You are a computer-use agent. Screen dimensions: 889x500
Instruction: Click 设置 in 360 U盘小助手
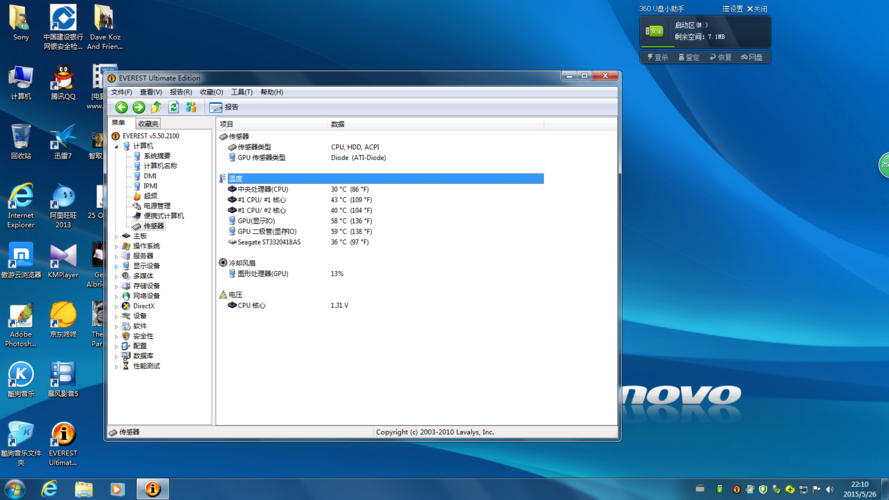tap(733, 9)
